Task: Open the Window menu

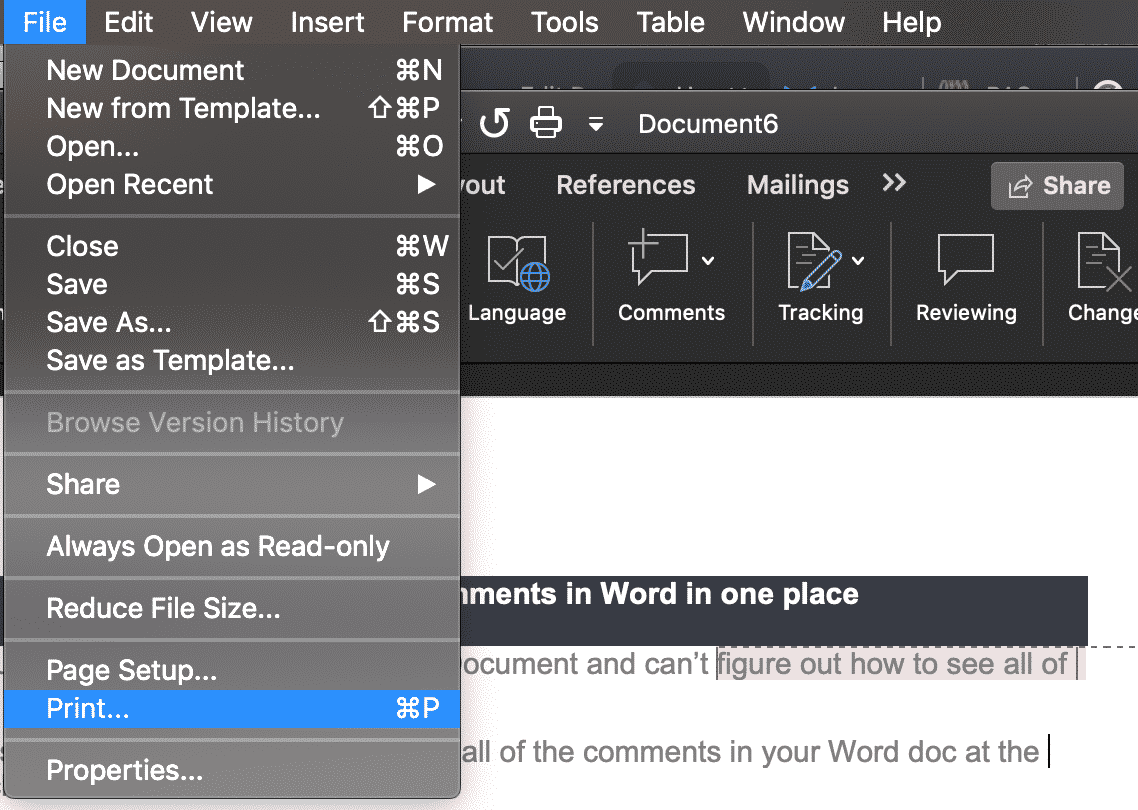Action: pos(793,22)
